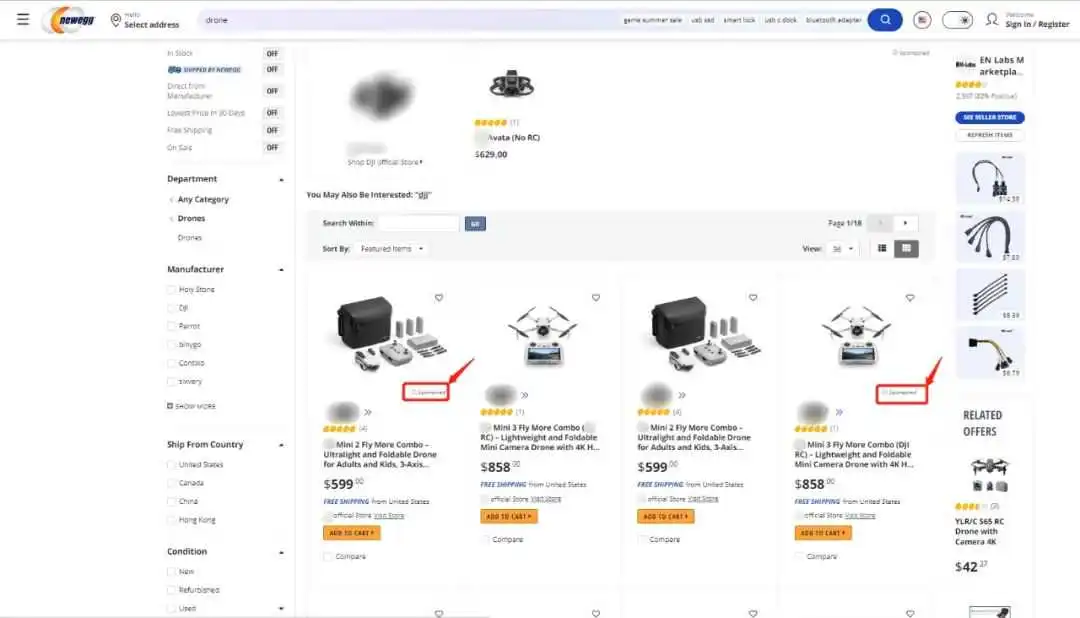This screenshot has height=618, width=1080.
Task: Open the hamburger main menu
Action: tap(23, 19)
